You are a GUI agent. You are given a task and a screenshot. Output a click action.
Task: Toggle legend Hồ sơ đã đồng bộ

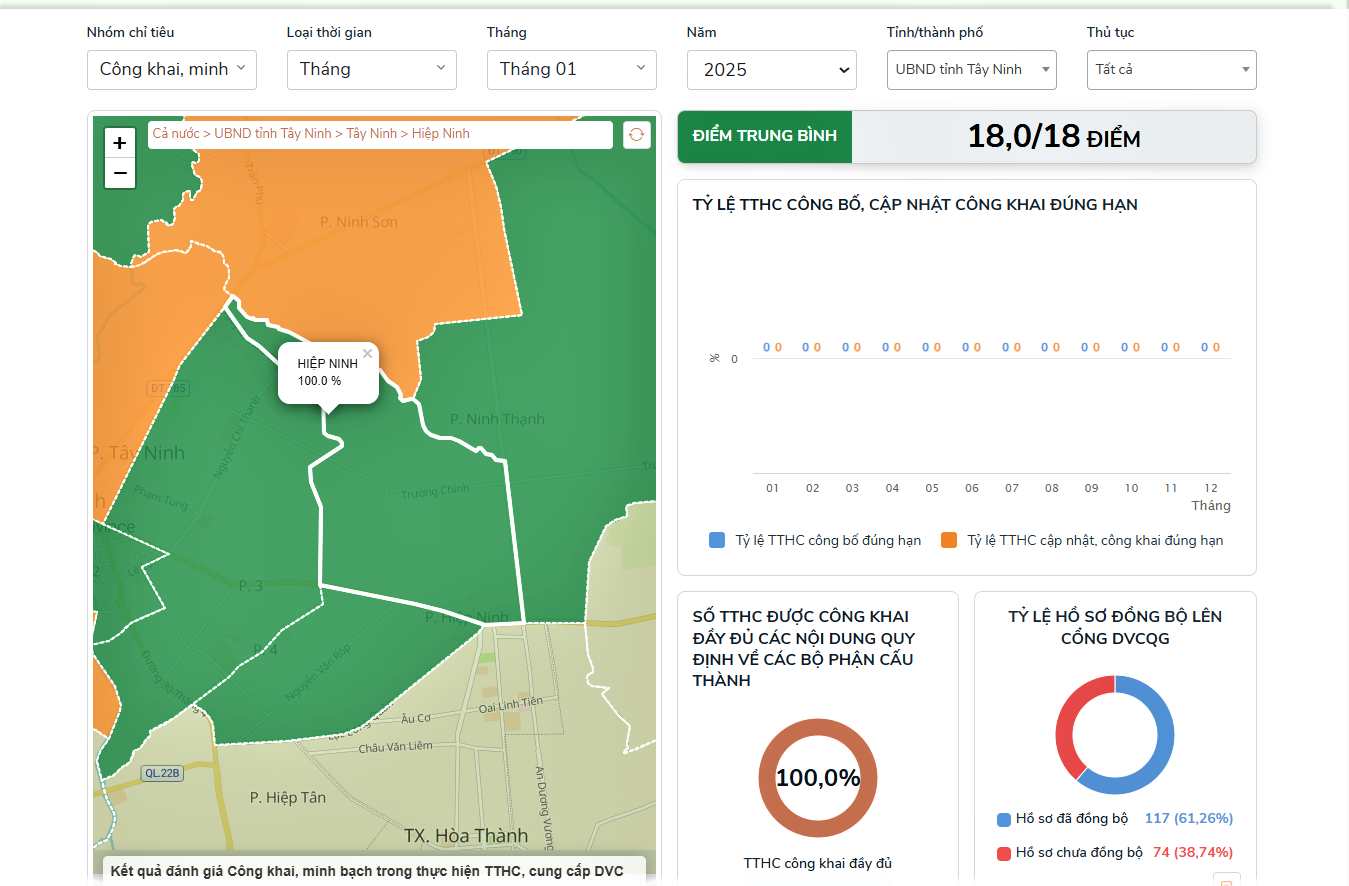tap(1062, 819)
